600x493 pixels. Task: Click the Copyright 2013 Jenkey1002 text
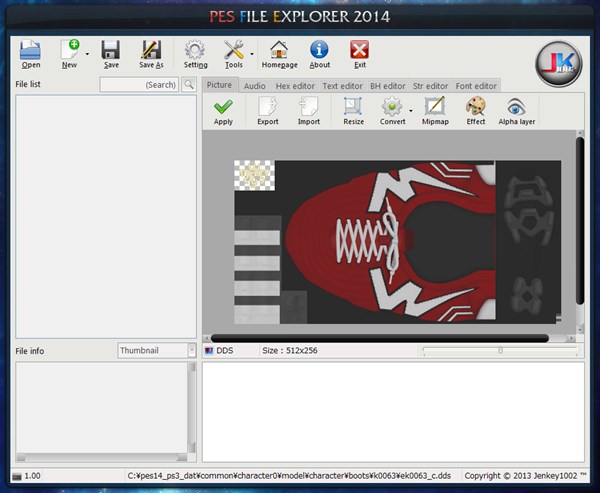click(x=525, y=476)
